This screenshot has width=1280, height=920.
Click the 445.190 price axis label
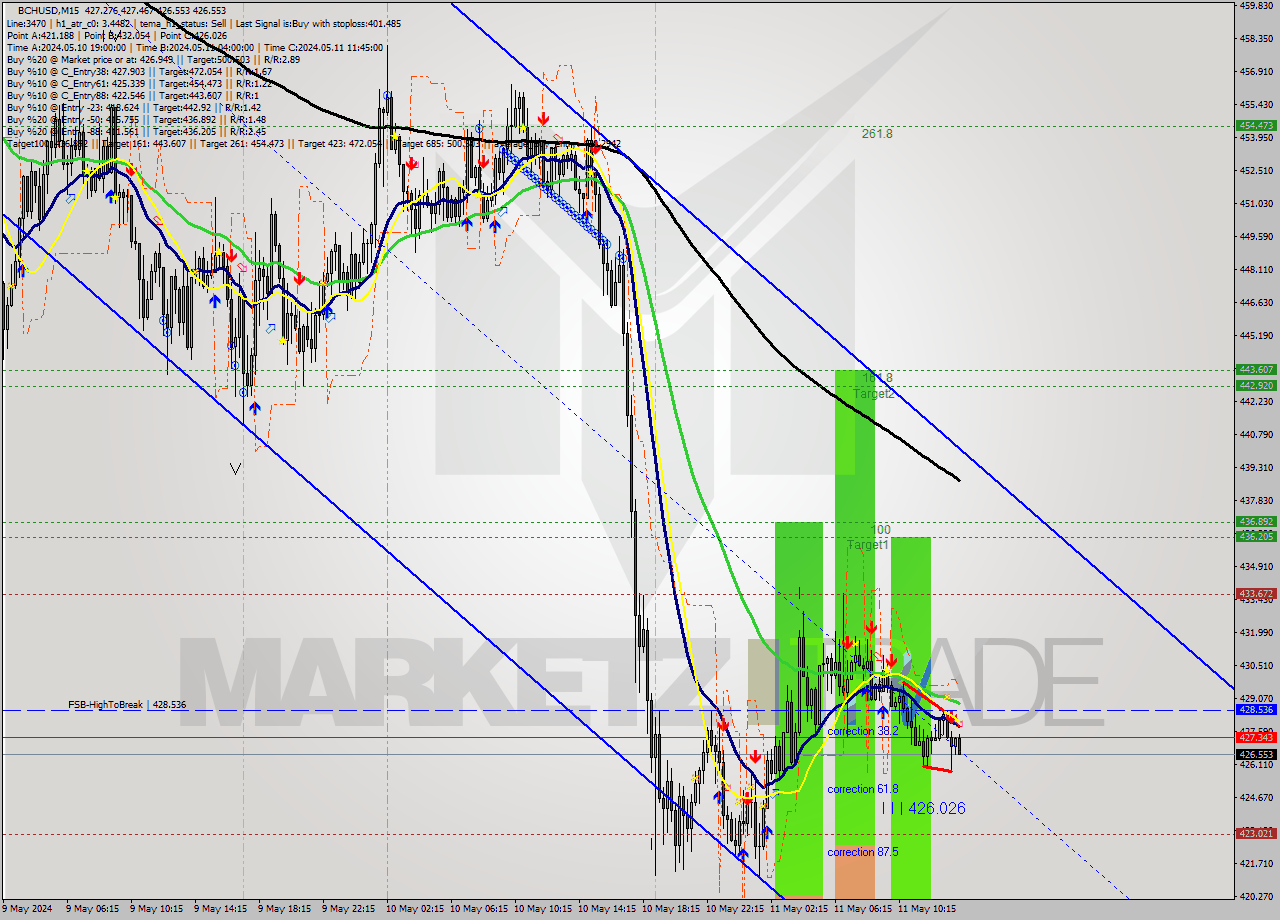(x=1256, y=335)
